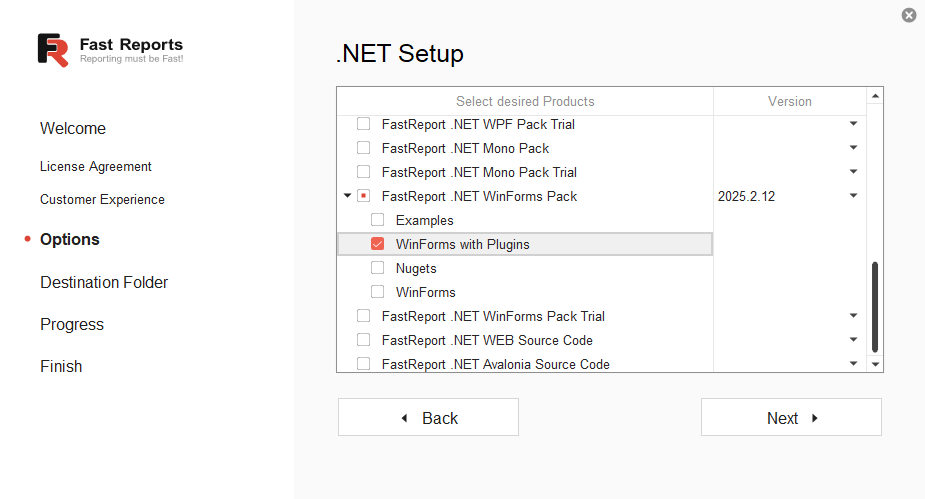Viewport: 925px width, 499px height.
Task: Select Destination Folder step in sidebar
Action: tap(104, 282)
